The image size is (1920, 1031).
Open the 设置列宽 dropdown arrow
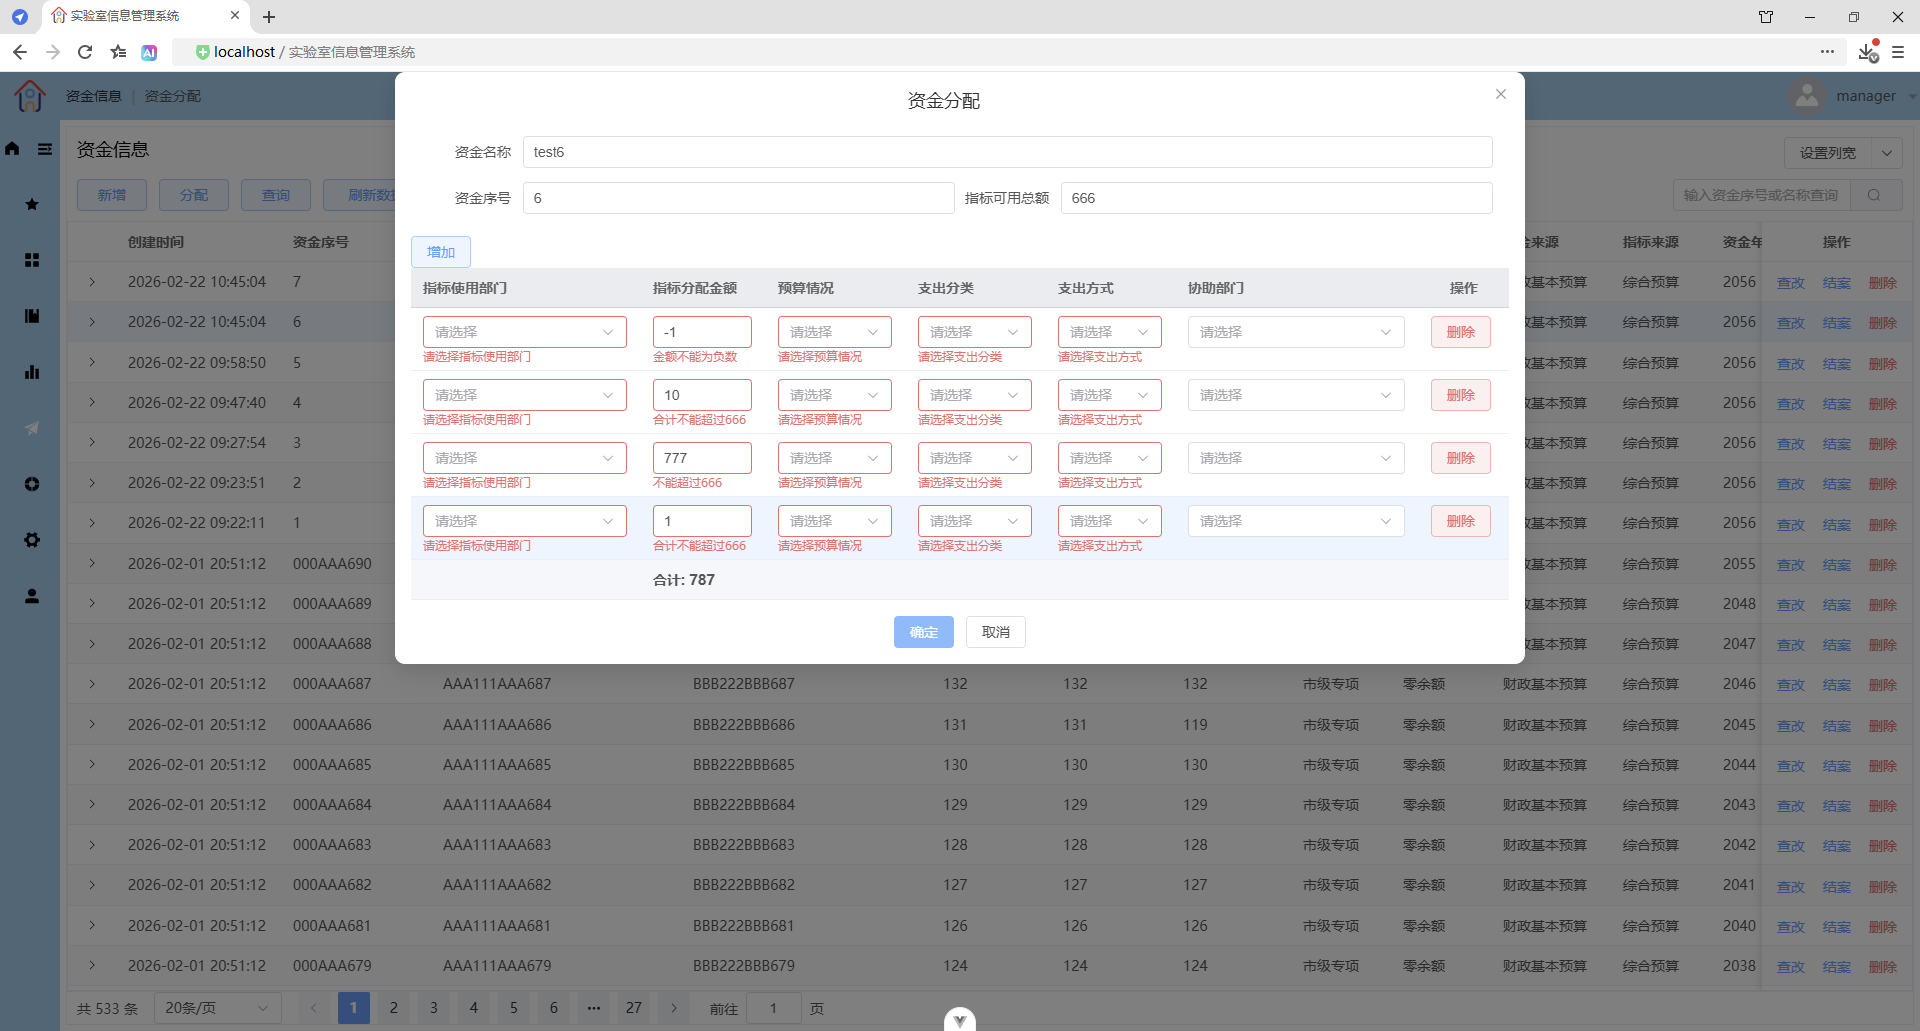pos(1887,153)
